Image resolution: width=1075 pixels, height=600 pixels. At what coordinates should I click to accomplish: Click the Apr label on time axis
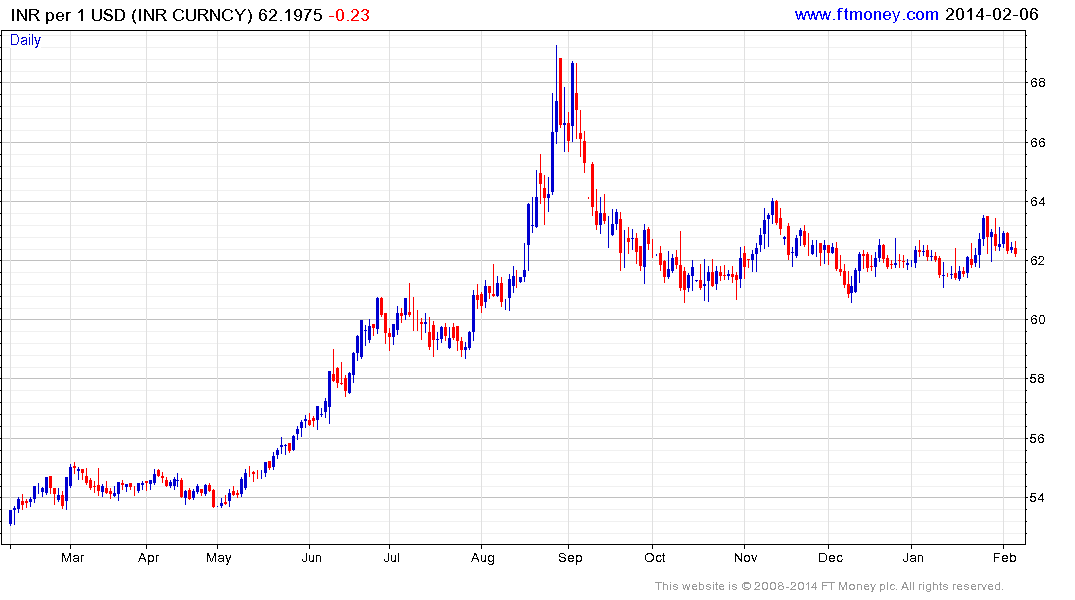click(148, 557)
